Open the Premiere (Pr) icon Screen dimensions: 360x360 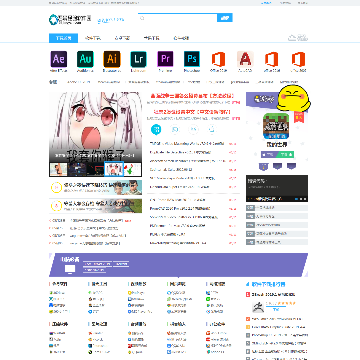point(165,59)
